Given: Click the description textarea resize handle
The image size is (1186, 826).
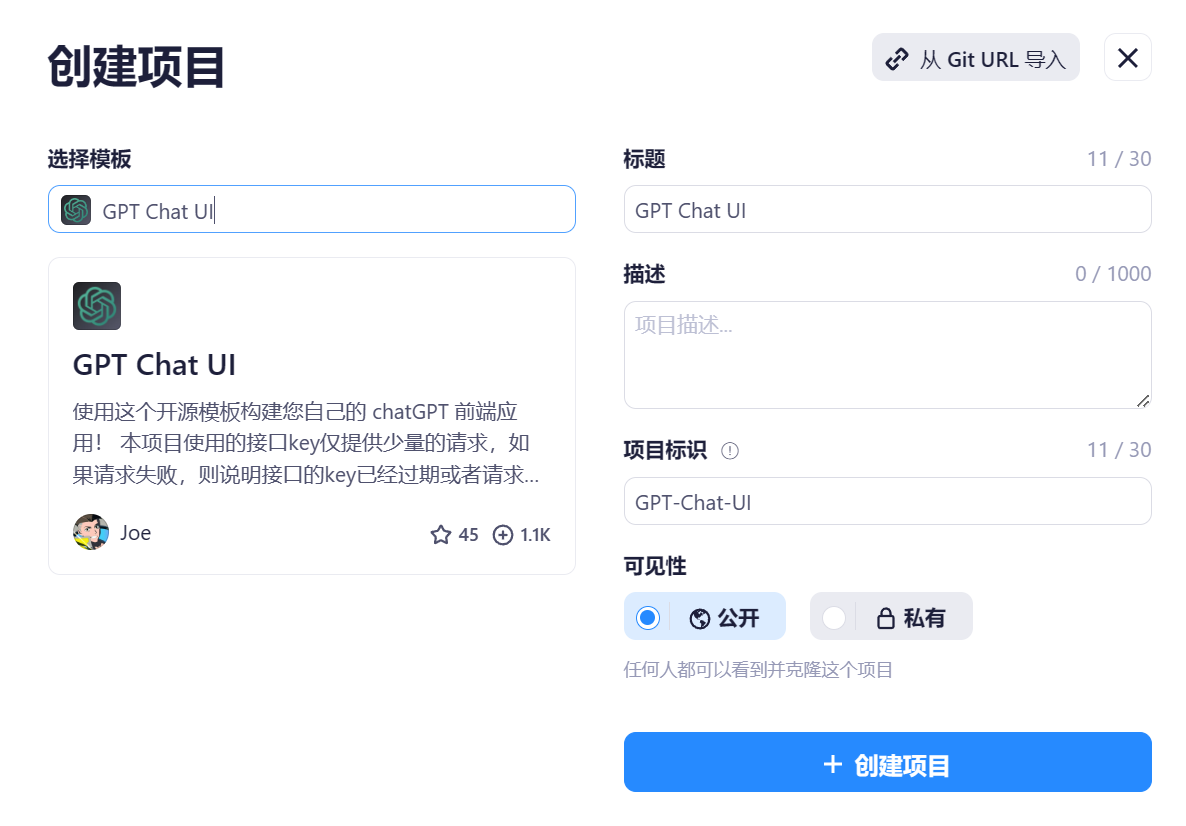Looking at the screenshot, I should (1143, 400).
